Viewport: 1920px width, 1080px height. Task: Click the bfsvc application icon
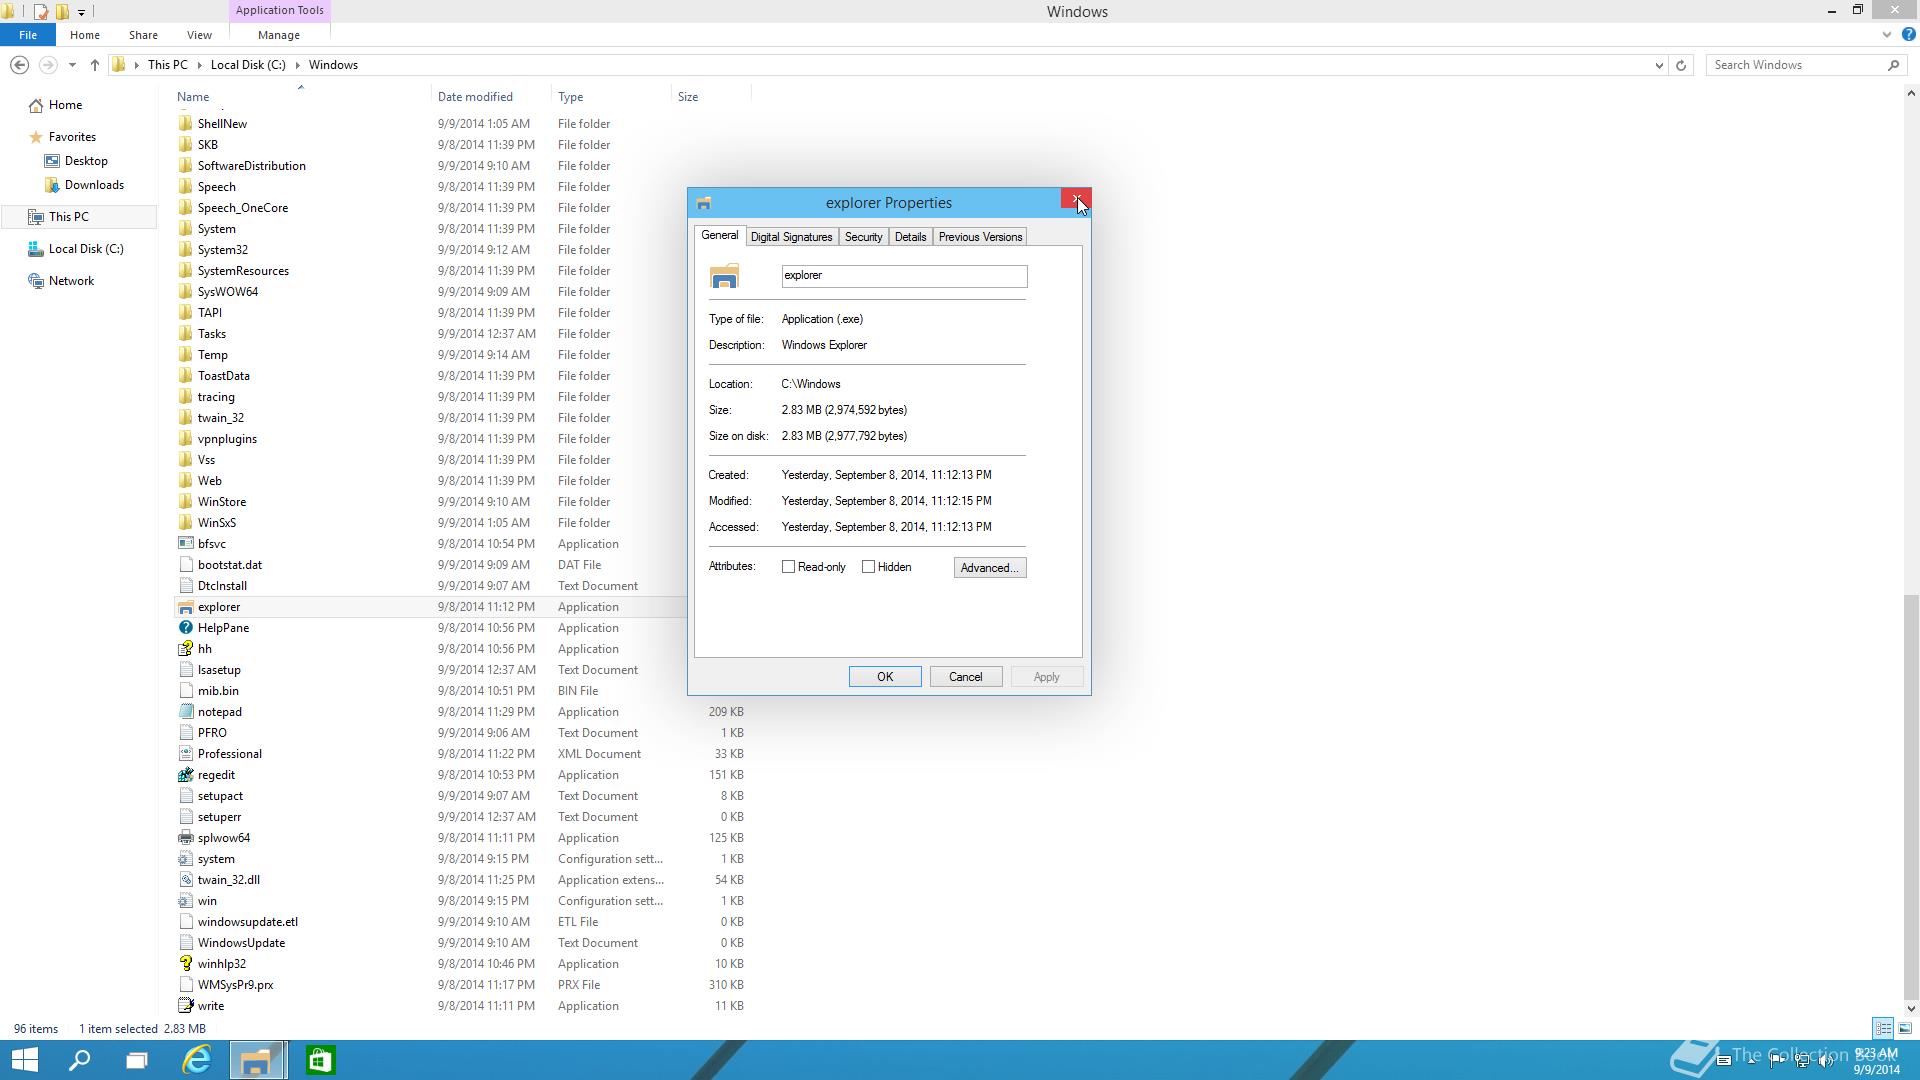click(185, 544)
